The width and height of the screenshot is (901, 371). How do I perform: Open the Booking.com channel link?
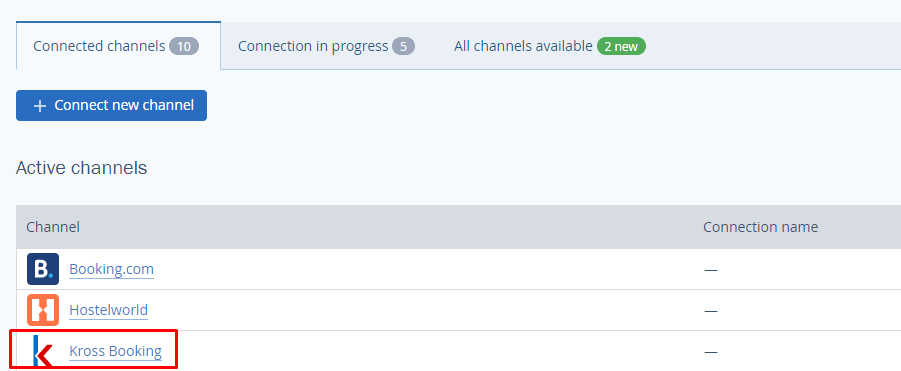[111, 269]
